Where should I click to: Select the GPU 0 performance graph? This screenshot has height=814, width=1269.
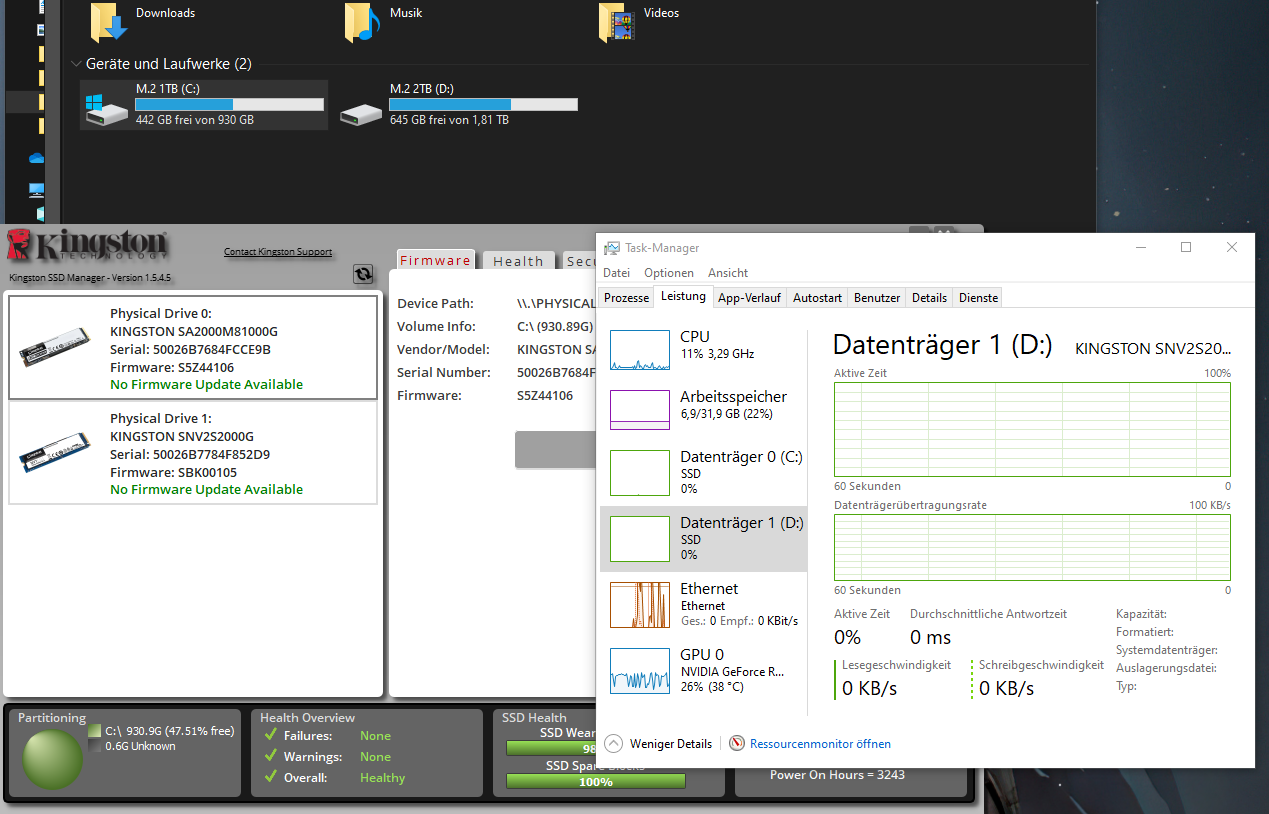tap(640, 670)
